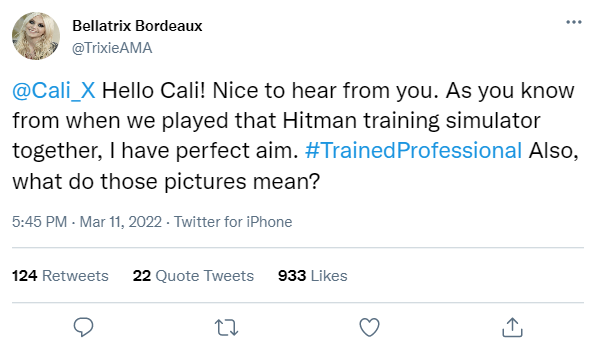
Task: Click the reply speech bubble icon
Action: tap(83, 327)
